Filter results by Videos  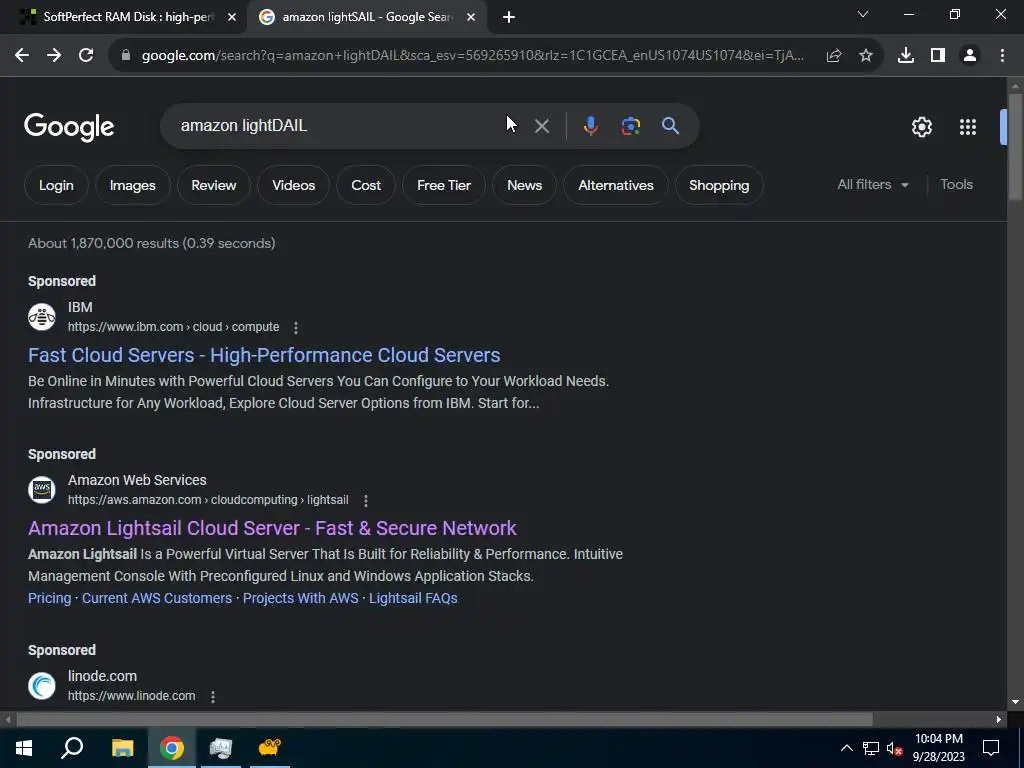click(293, 185)
